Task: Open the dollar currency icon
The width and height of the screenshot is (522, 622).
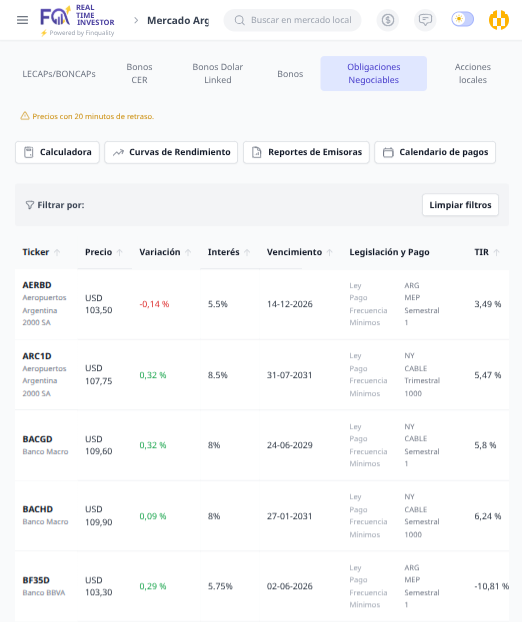Action: [388, 20]
